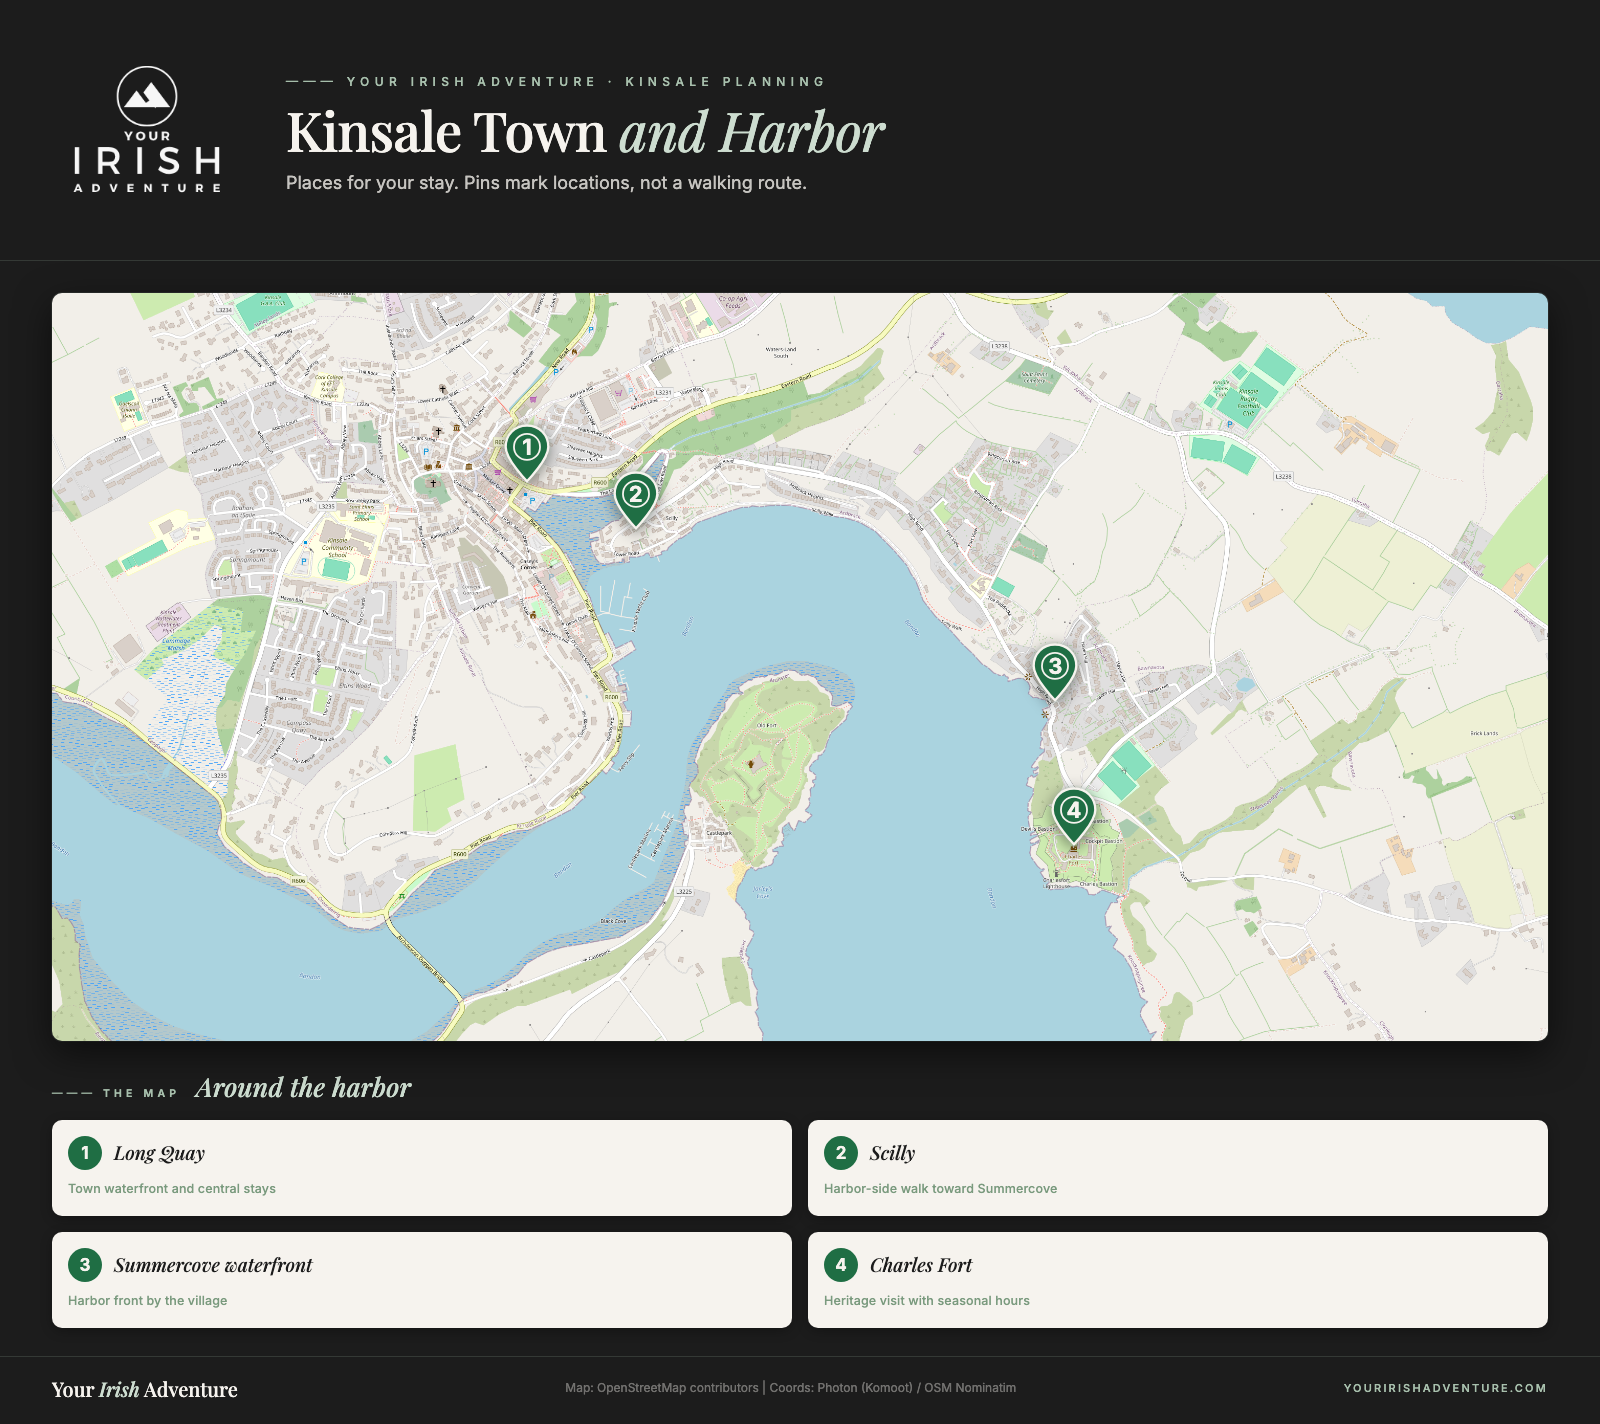Select map pin 3 at Summercove

[1054, 671]
